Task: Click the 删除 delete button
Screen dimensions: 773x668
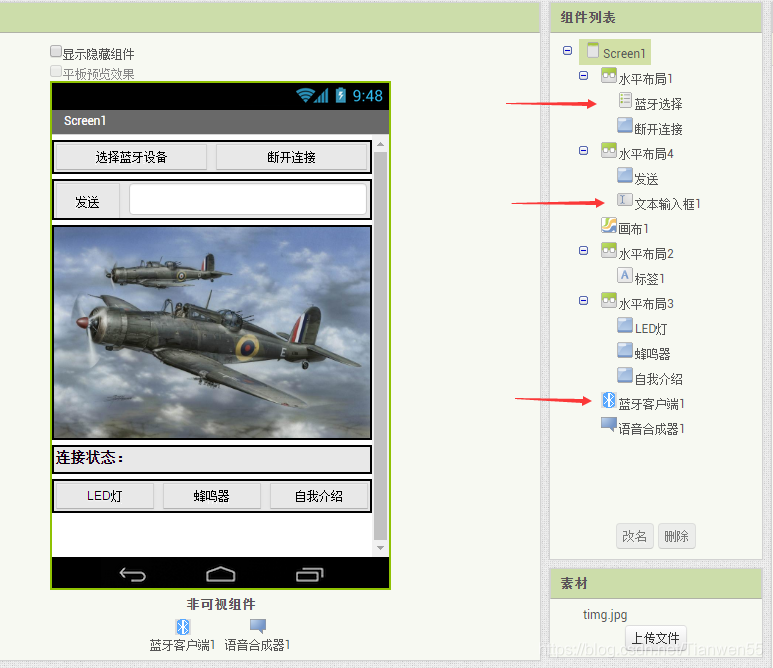Action: 676,536
